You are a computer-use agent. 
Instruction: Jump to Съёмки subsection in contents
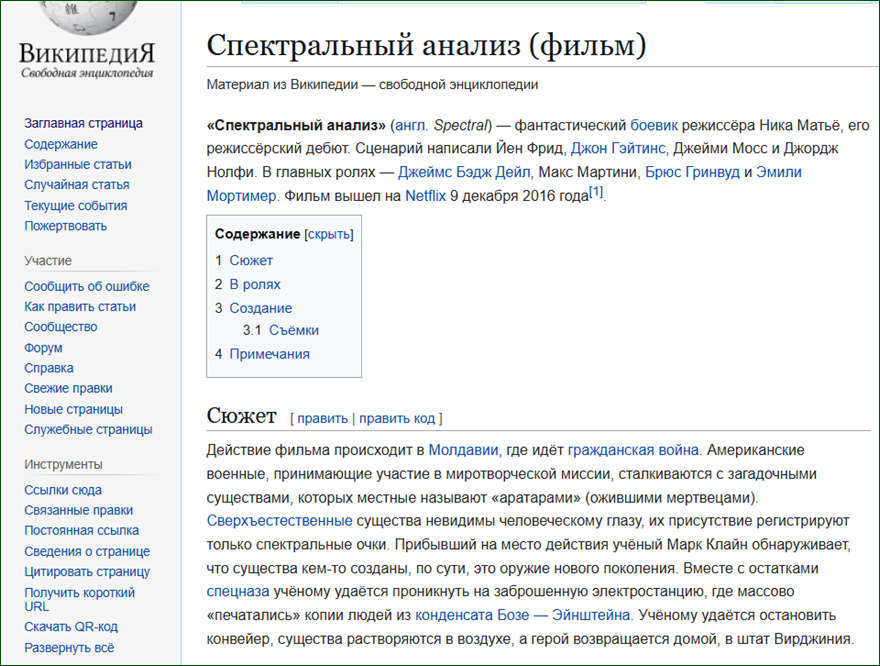294,330
